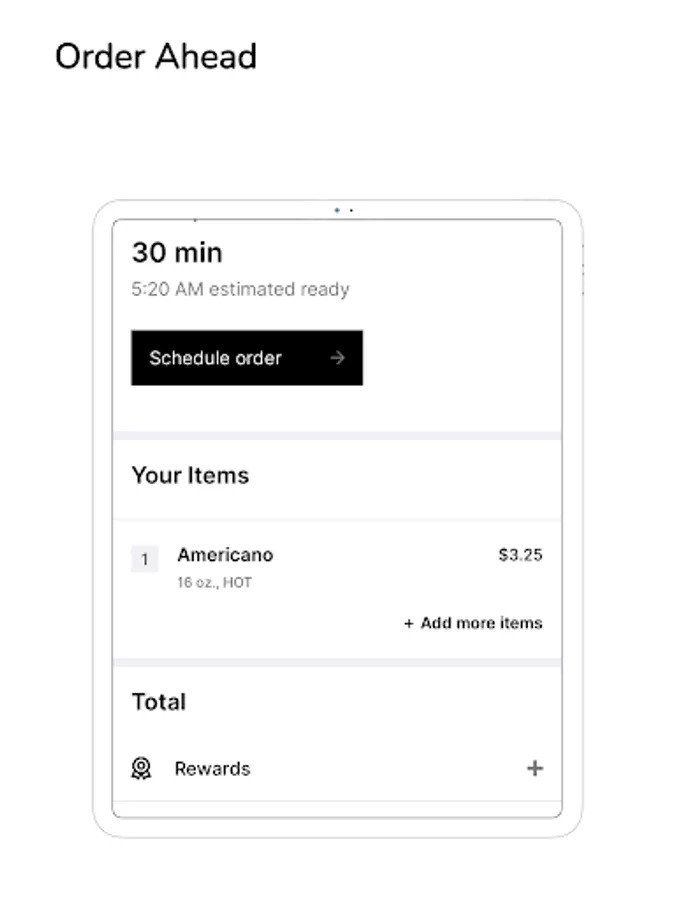675x900 pixels.
Task: Click the plus sign before Add more items
Action: pyautogui.click(x=408, y=623)
